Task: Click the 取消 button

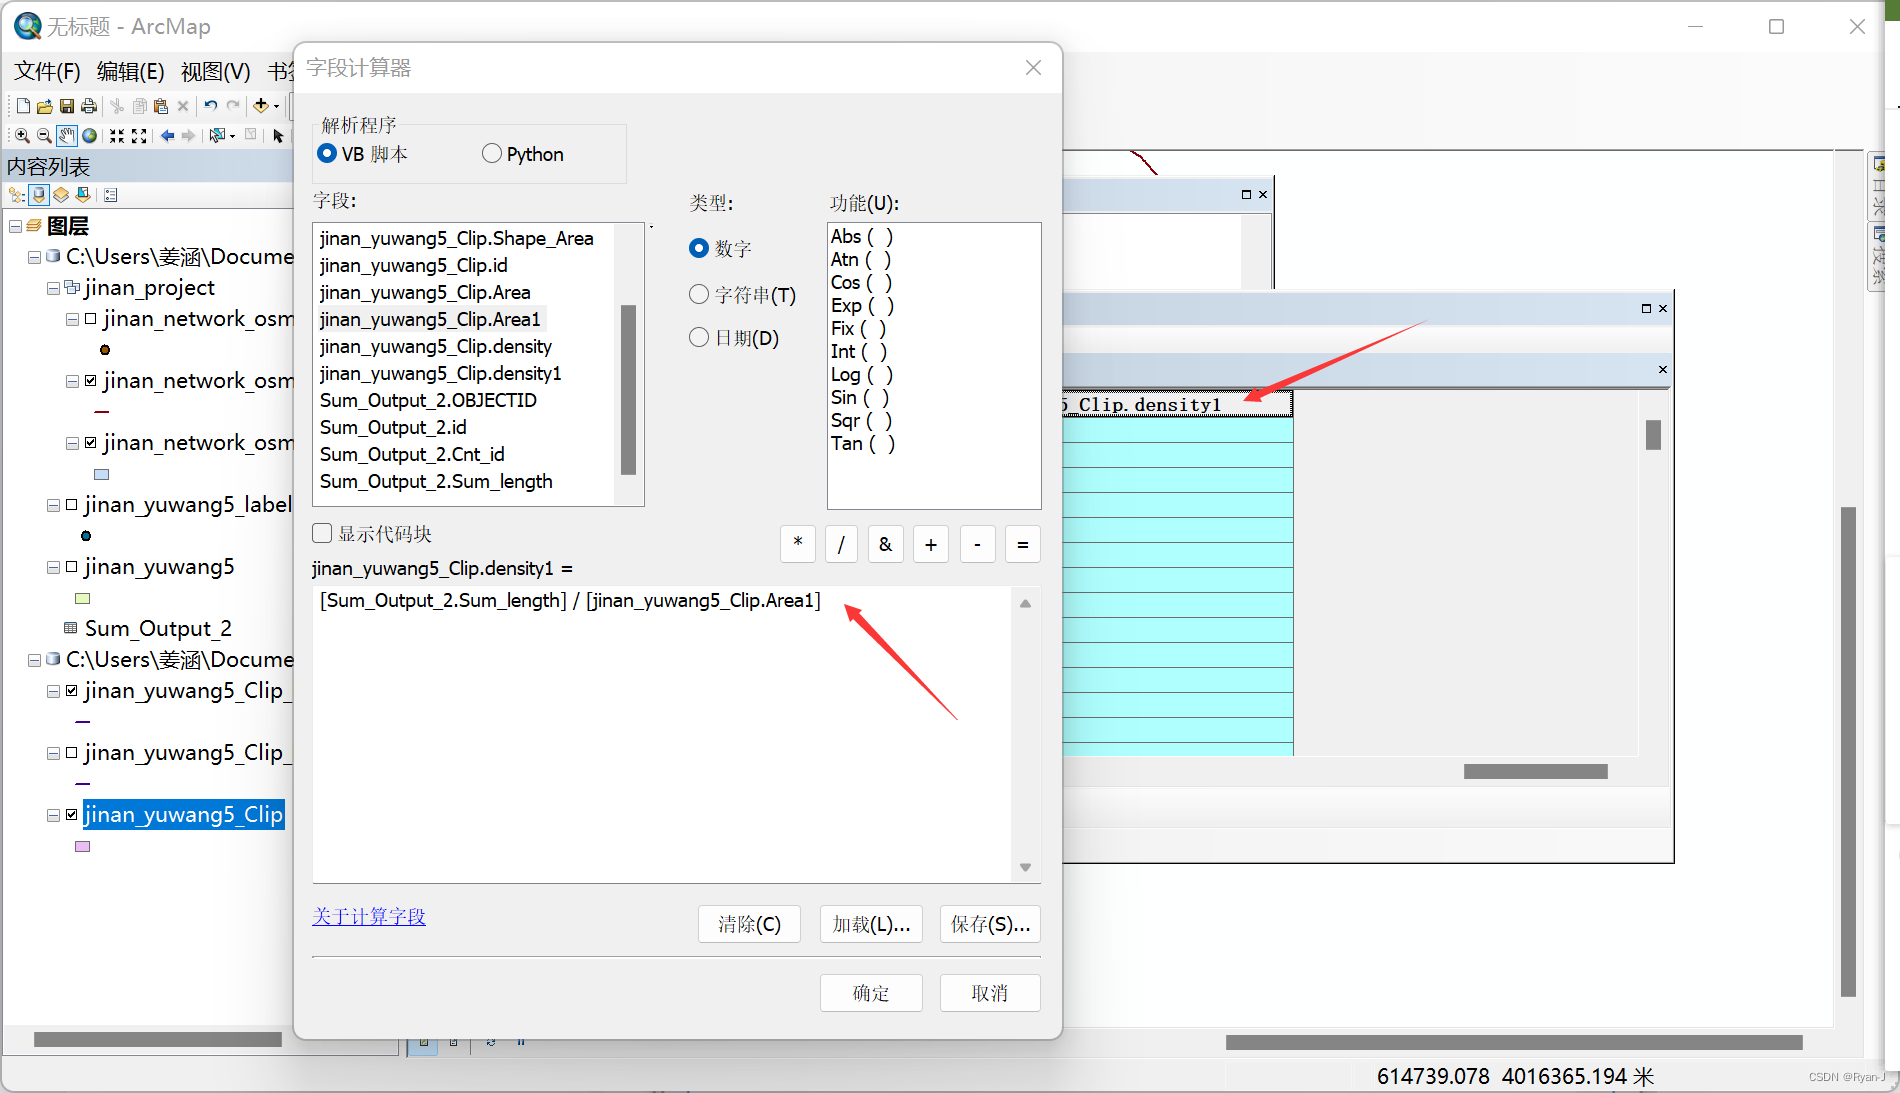Action: point(990,993)
